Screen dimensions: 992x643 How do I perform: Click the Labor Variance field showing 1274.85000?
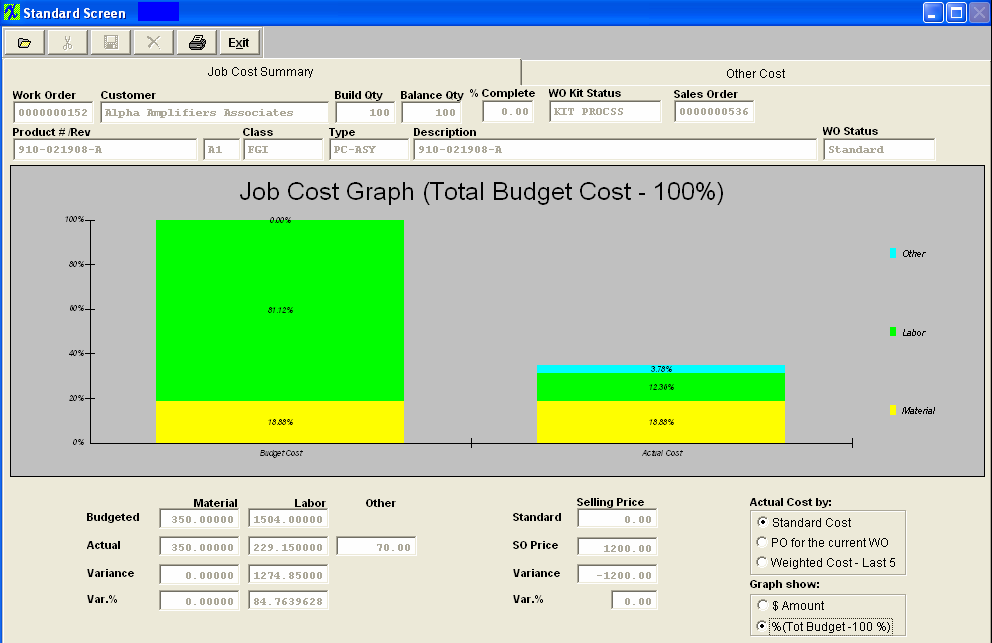(x=288, y=575)
